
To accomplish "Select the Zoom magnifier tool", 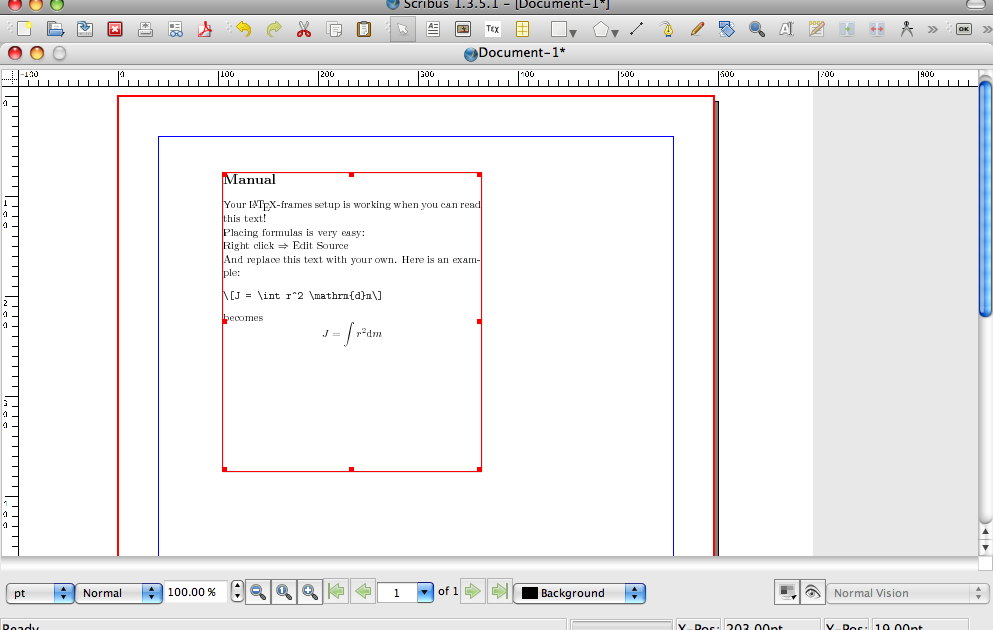I will pyautogui.click(x=756, y=29).
